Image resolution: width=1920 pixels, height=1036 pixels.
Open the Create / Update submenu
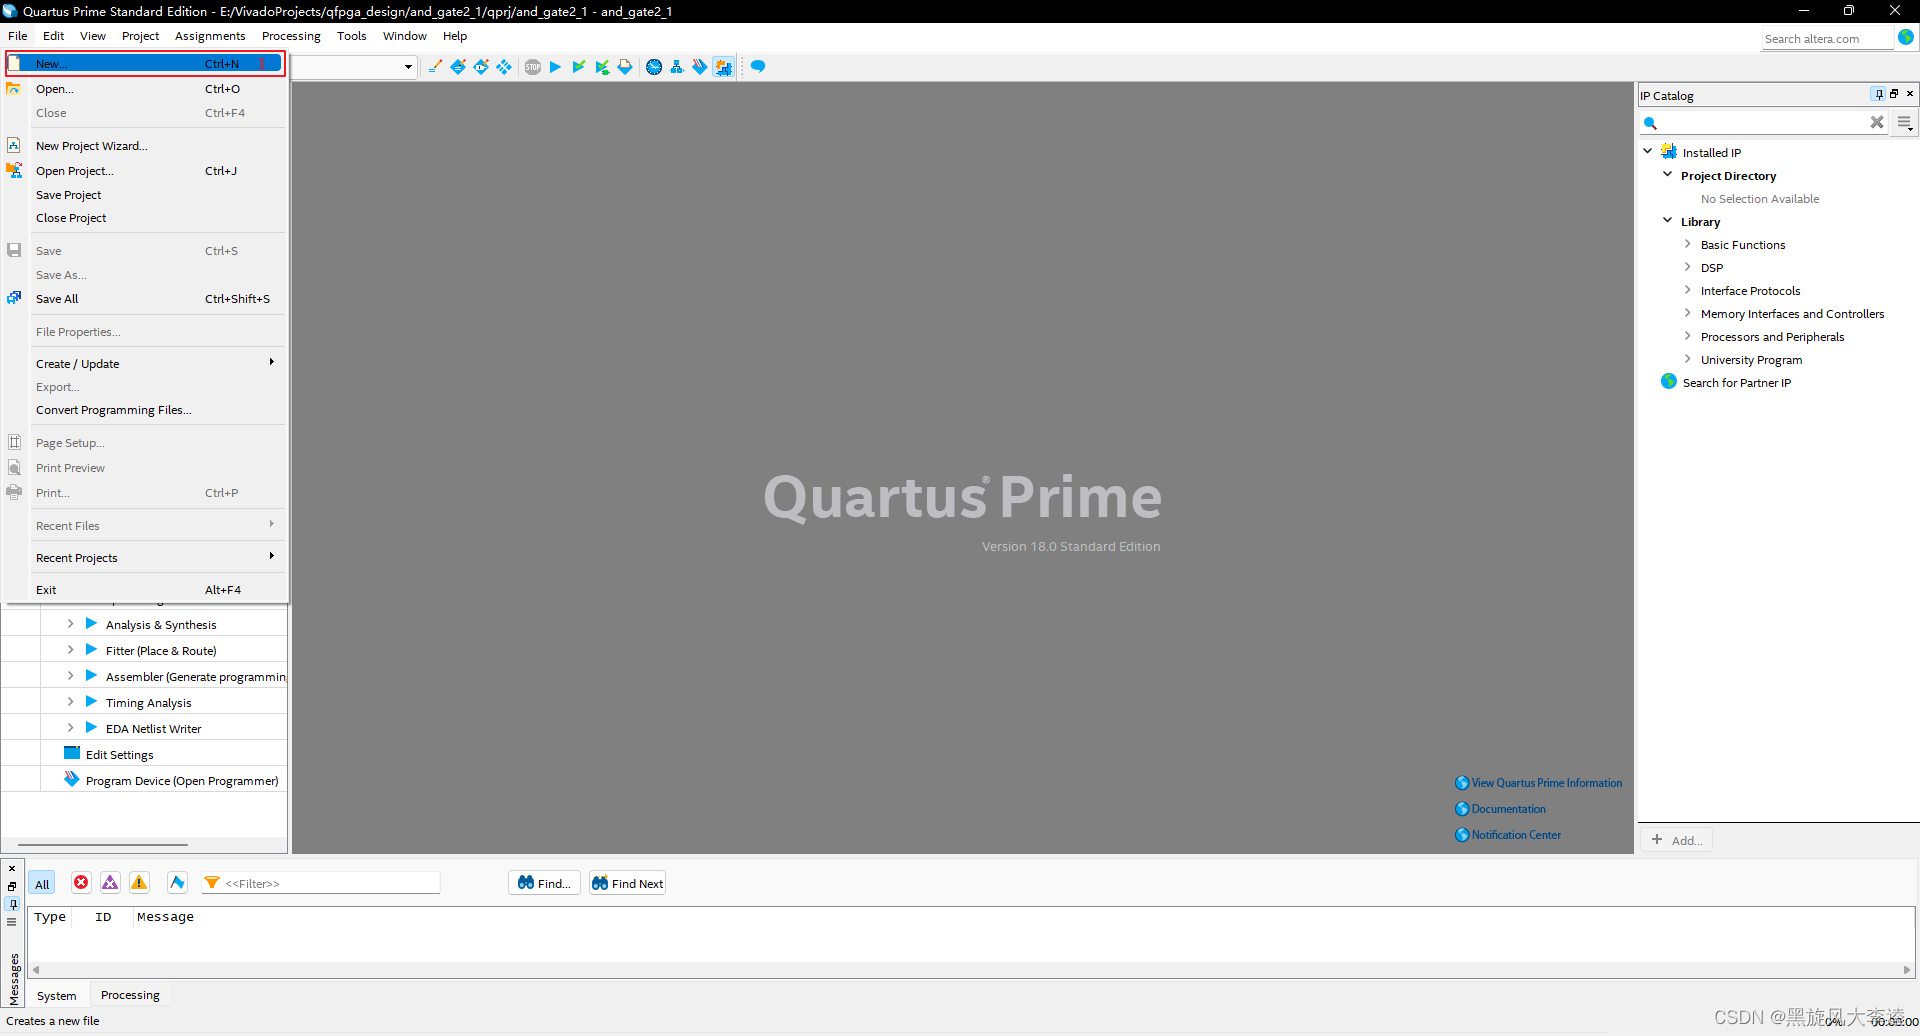(146, 364)
